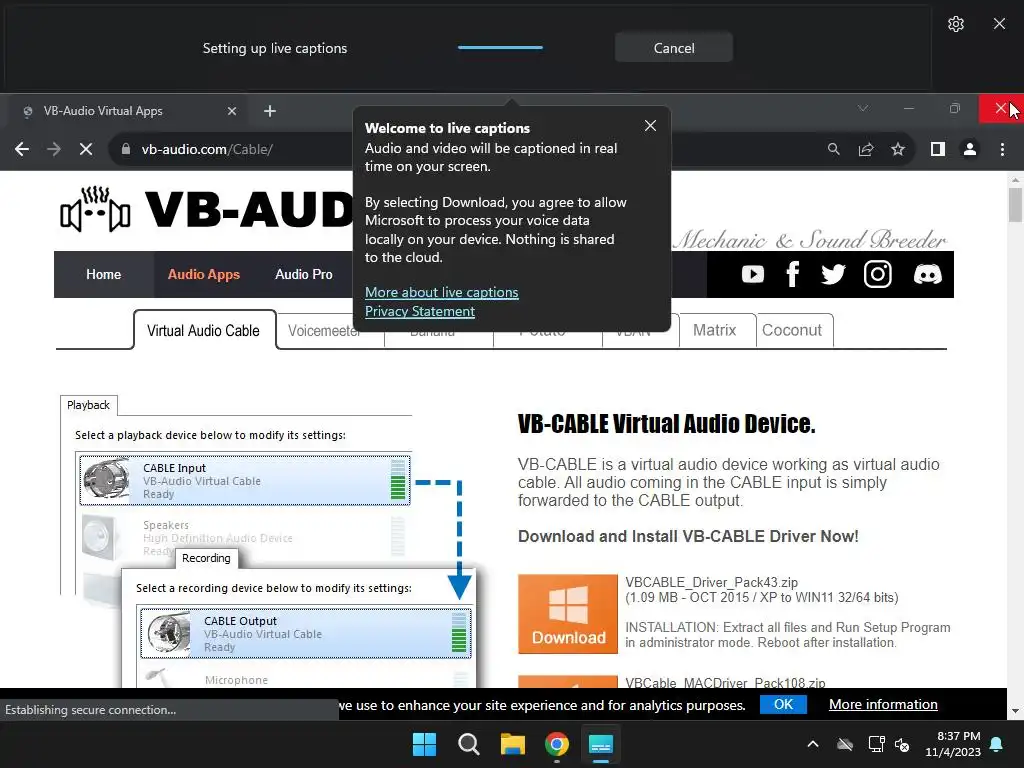Viewport: 1024px width, 768px height.
Task: Close the live captions bar
Action: [x=999, y=24]
